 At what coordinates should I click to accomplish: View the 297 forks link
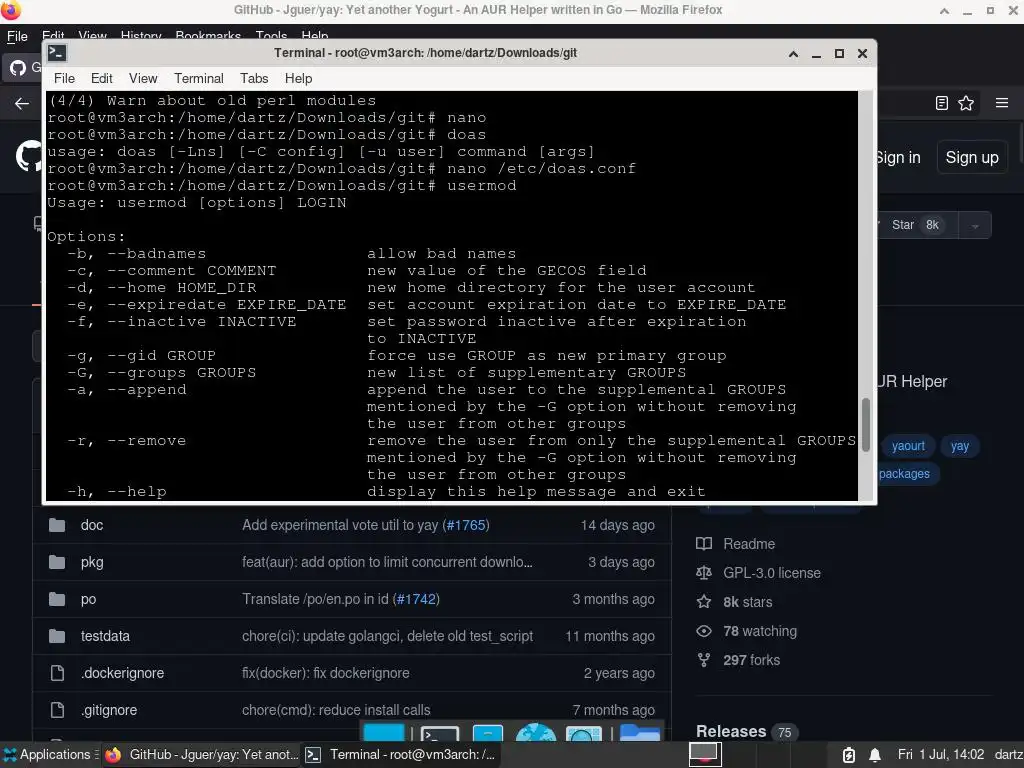[x=752, y=660]
